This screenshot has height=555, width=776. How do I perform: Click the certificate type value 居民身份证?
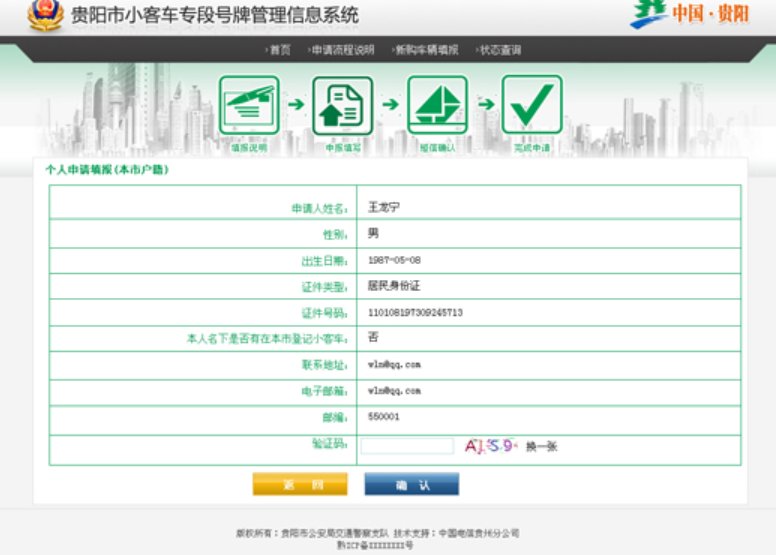pos(394,286)
